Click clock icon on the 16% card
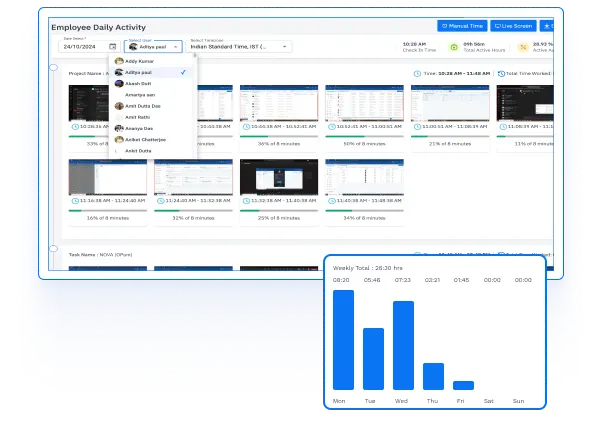 (x=75, y=201)
